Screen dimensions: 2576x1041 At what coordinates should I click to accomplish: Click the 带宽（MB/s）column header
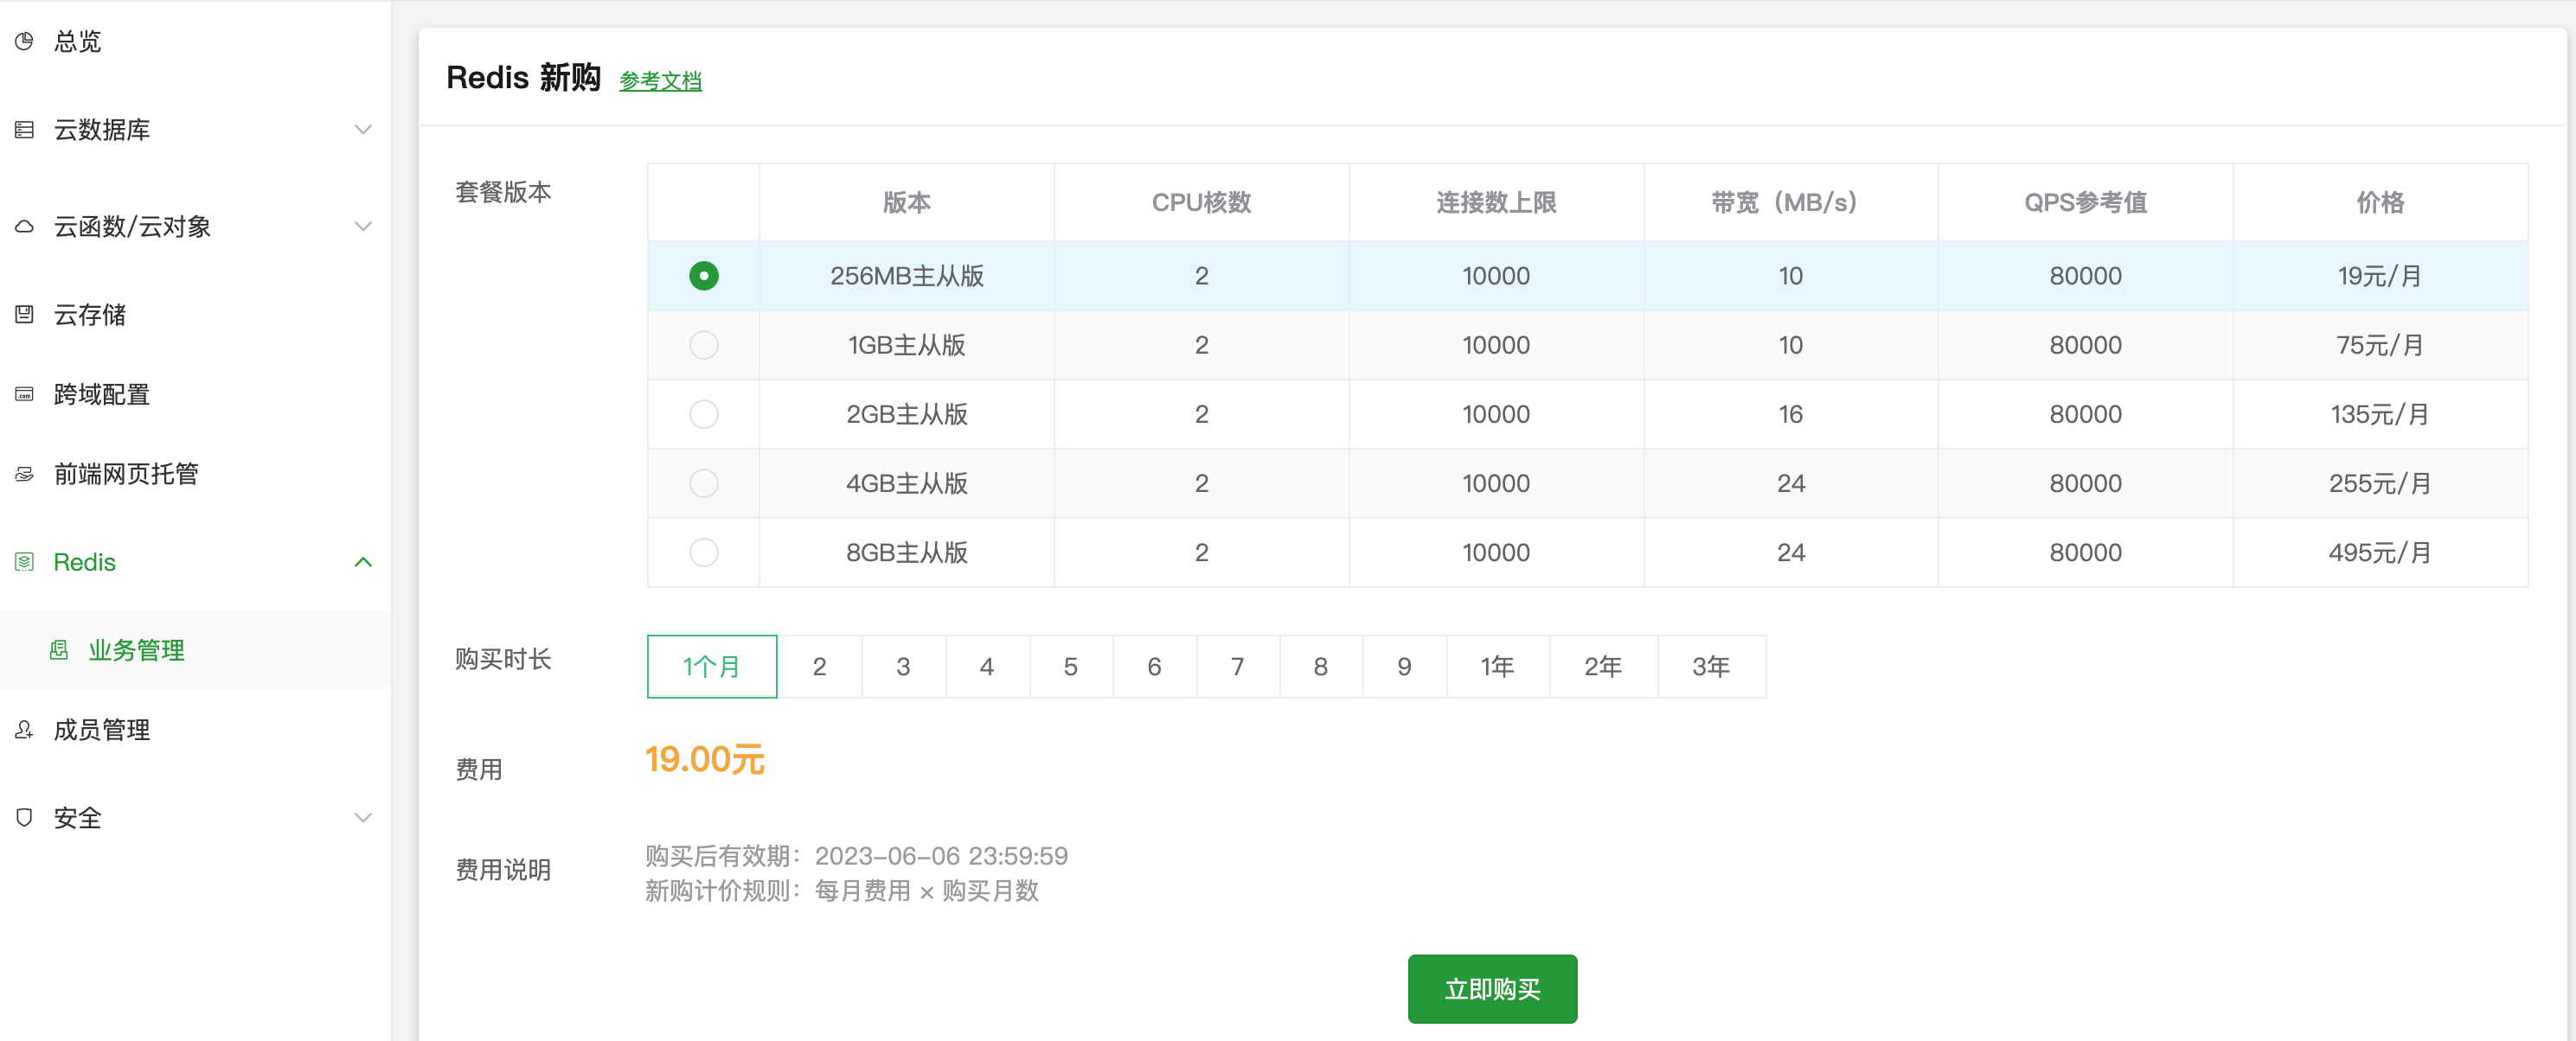pos(1790,202)
